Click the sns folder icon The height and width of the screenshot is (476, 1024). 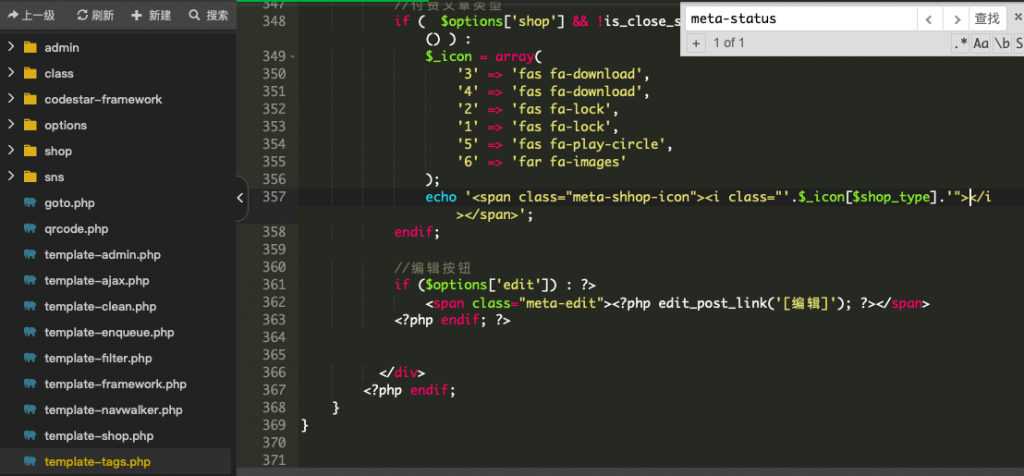click(30, 177)
